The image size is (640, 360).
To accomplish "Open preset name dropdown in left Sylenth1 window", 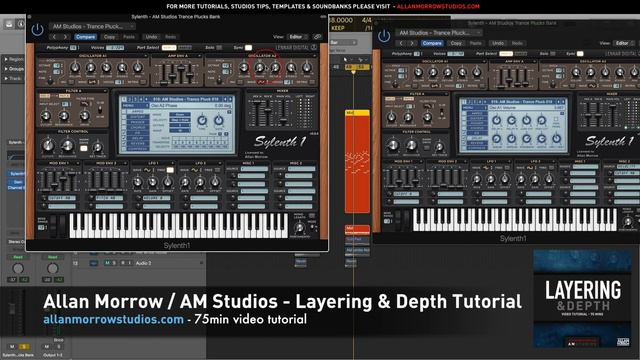I will (93, 27).
